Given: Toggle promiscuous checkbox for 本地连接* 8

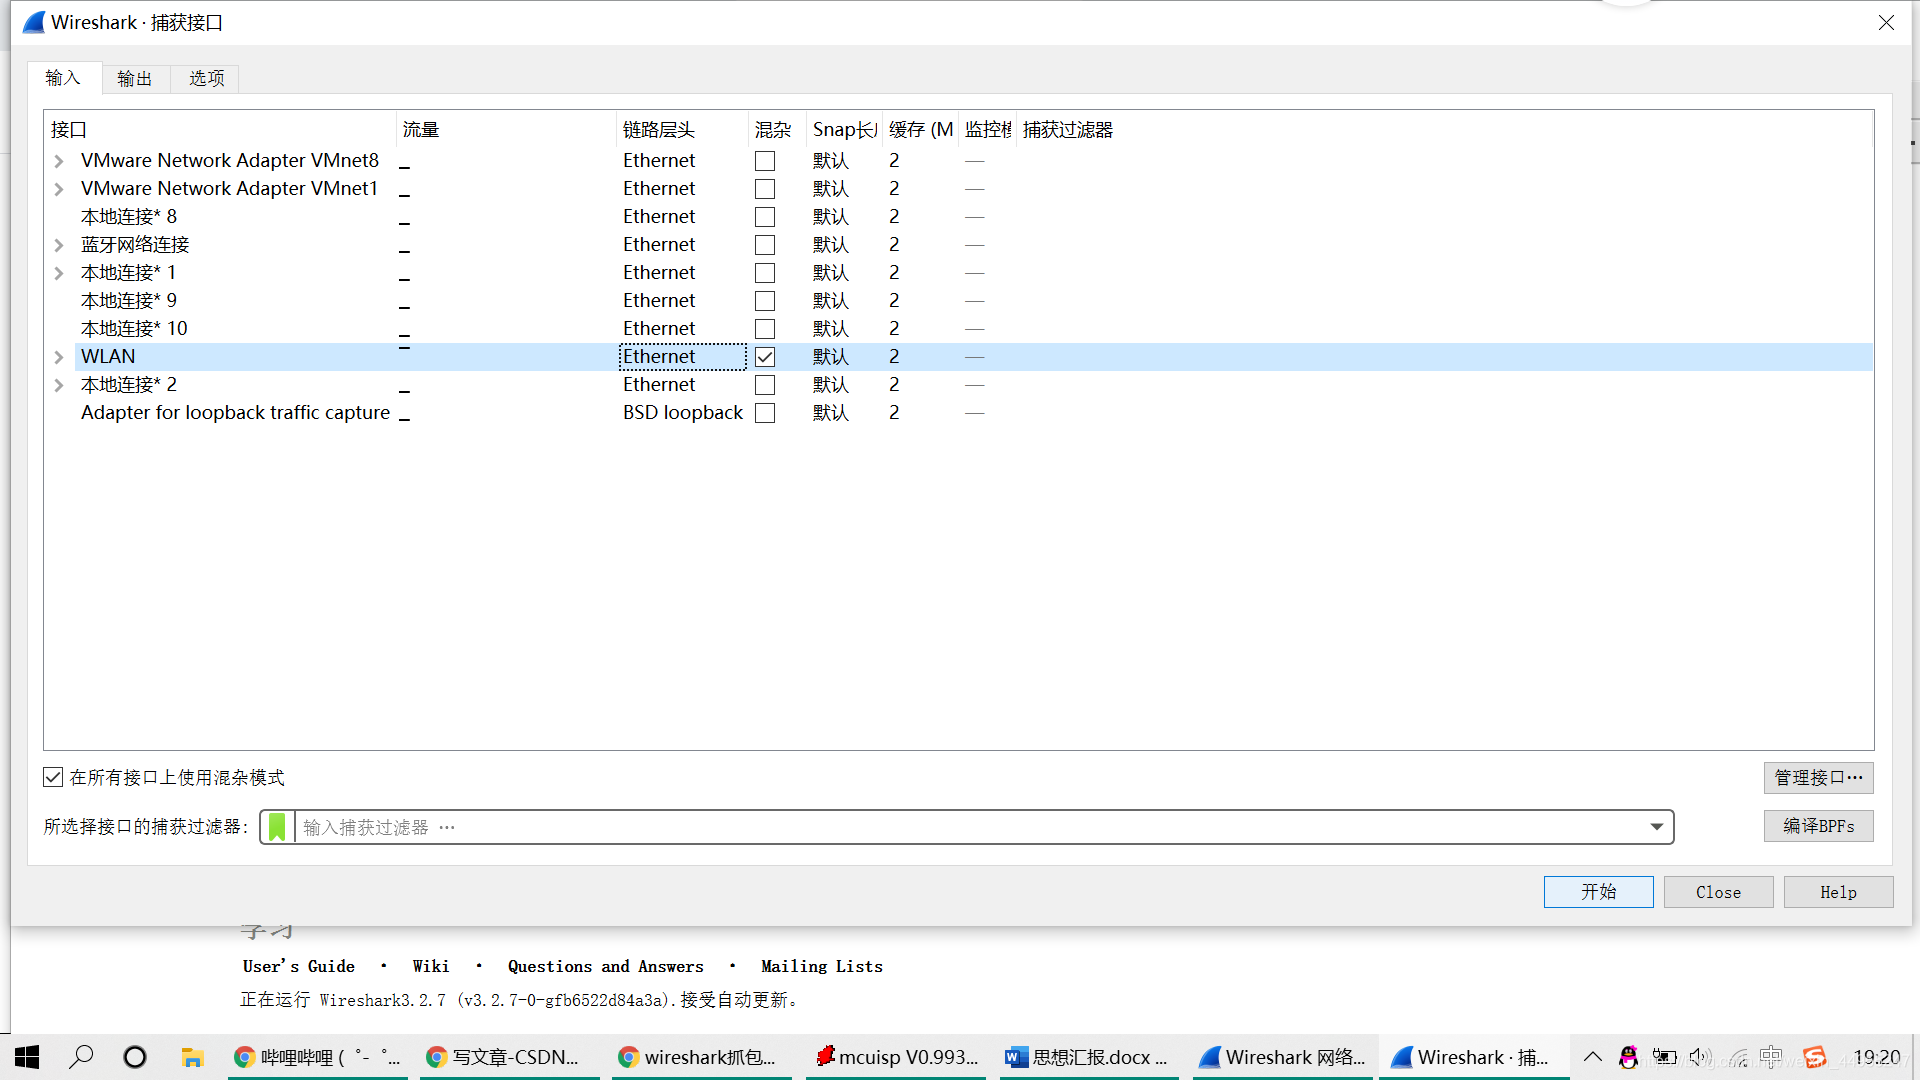Looking at the screenshot, I should click(765, 217).
